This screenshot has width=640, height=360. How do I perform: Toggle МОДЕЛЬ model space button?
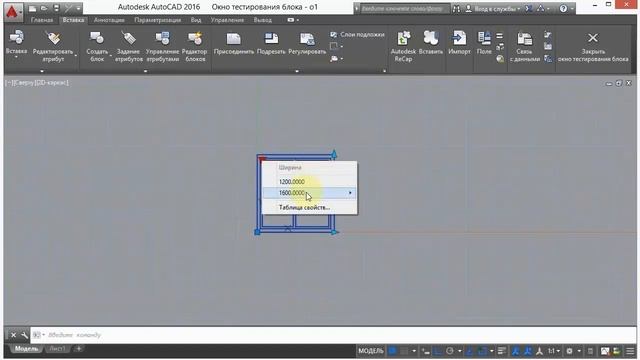click(x=371, y=351)
